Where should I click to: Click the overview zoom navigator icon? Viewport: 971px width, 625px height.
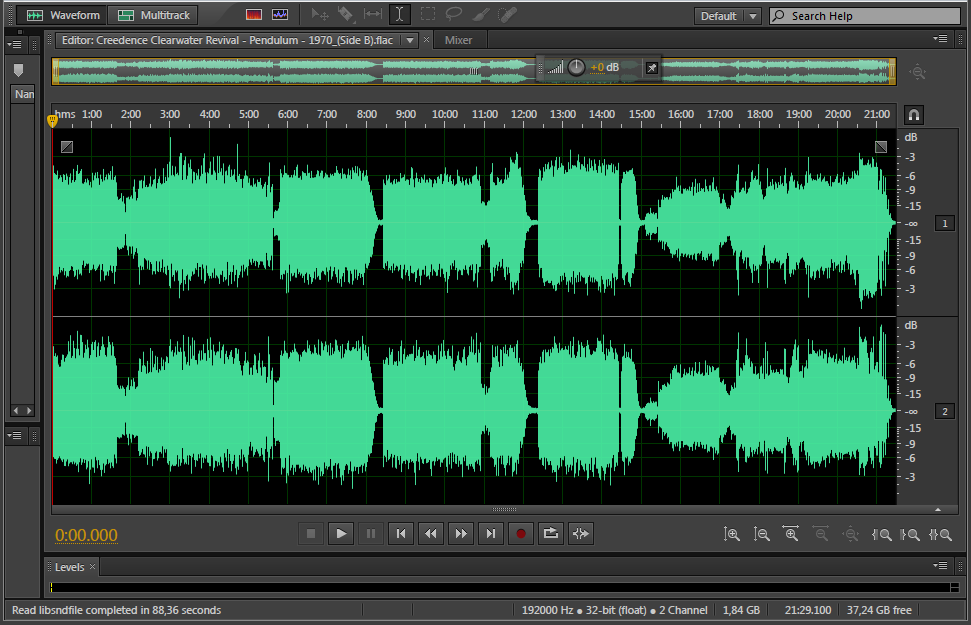point(917,72)
